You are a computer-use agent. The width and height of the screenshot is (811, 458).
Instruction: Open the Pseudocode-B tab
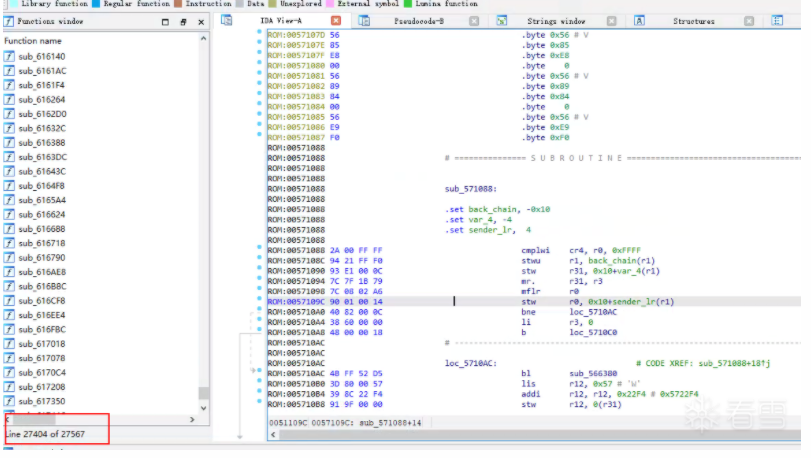pyautogui.click(x=419, y=21)
